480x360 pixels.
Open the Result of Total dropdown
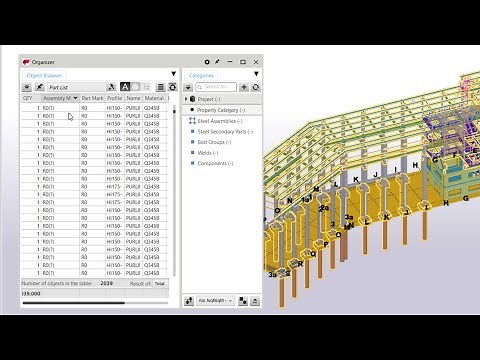click(160, 284)
